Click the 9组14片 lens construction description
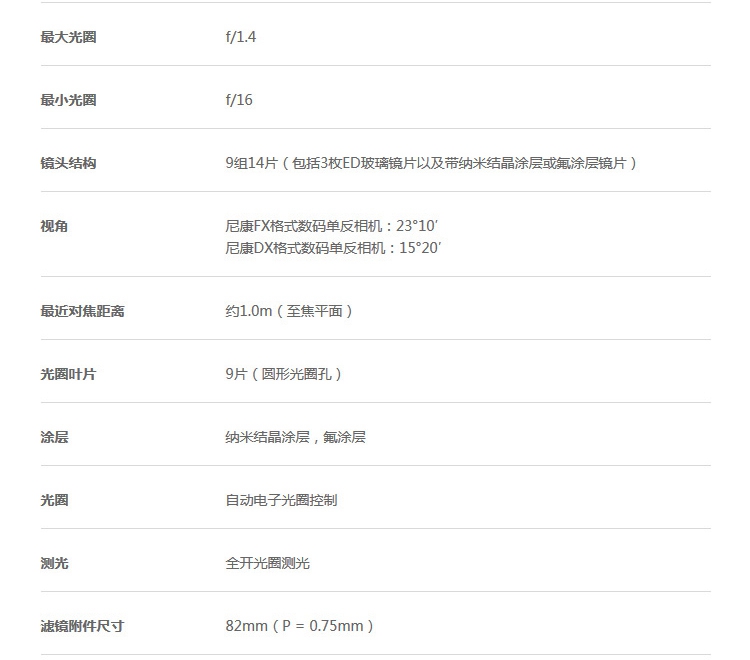This screenshot has height=660, width=750. click(x=431, y=163)
